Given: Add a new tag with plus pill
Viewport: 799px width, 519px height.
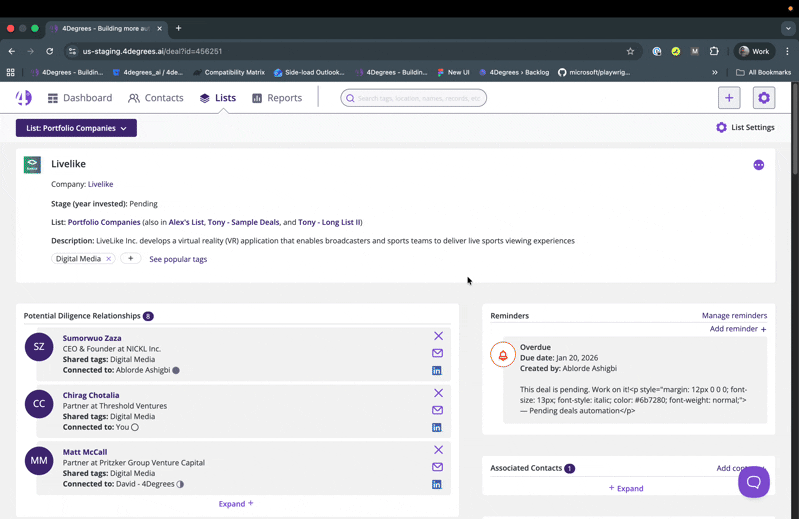Looking at the screenshot, I should tap(130, 259).
